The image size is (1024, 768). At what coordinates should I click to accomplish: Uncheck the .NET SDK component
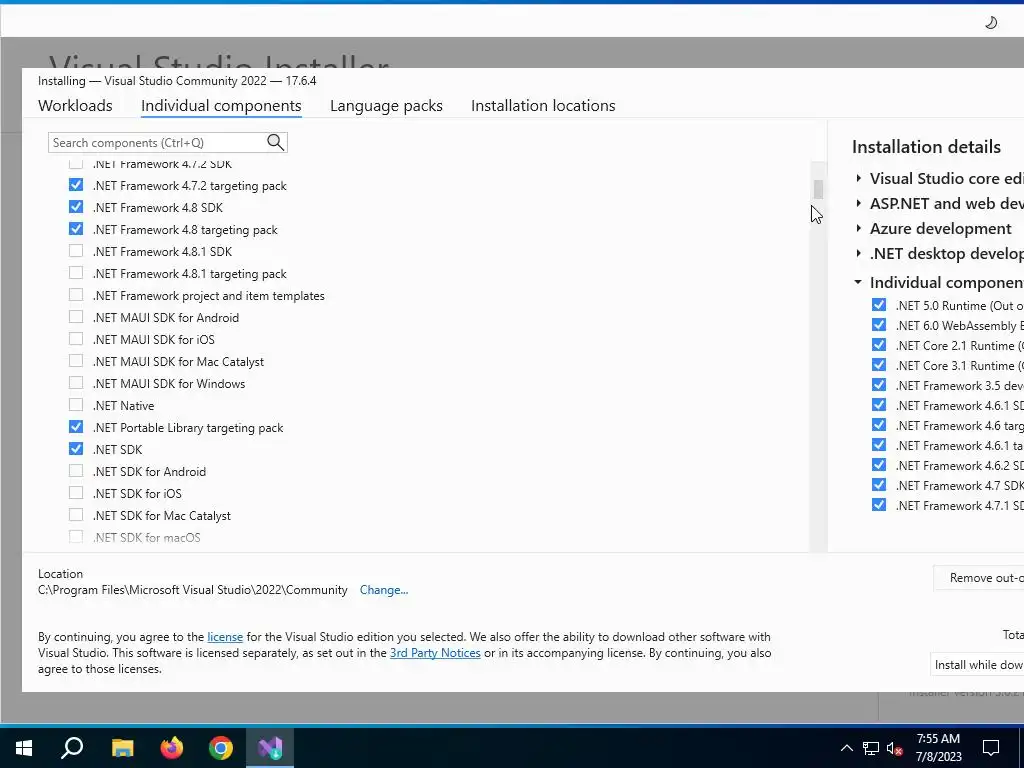(x=76, y=449)
